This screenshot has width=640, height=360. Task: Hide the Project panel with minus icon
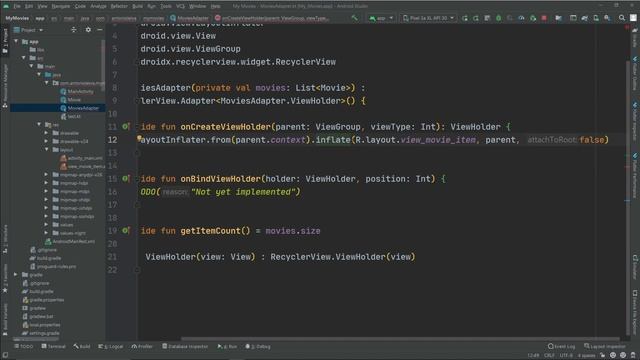pyautogui.click(x=100, y=30)
